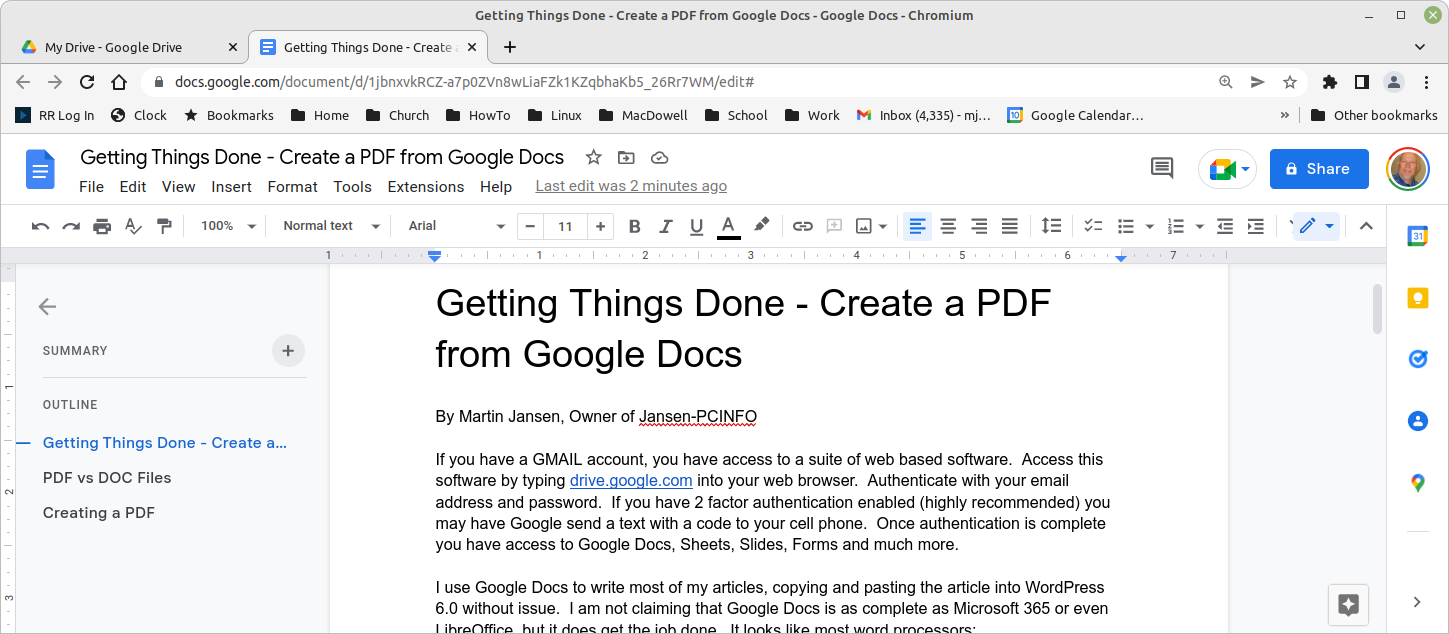Jump to Creating a PDF outline heading
The height and width of the screenshot is (634, 1449).
98,513
